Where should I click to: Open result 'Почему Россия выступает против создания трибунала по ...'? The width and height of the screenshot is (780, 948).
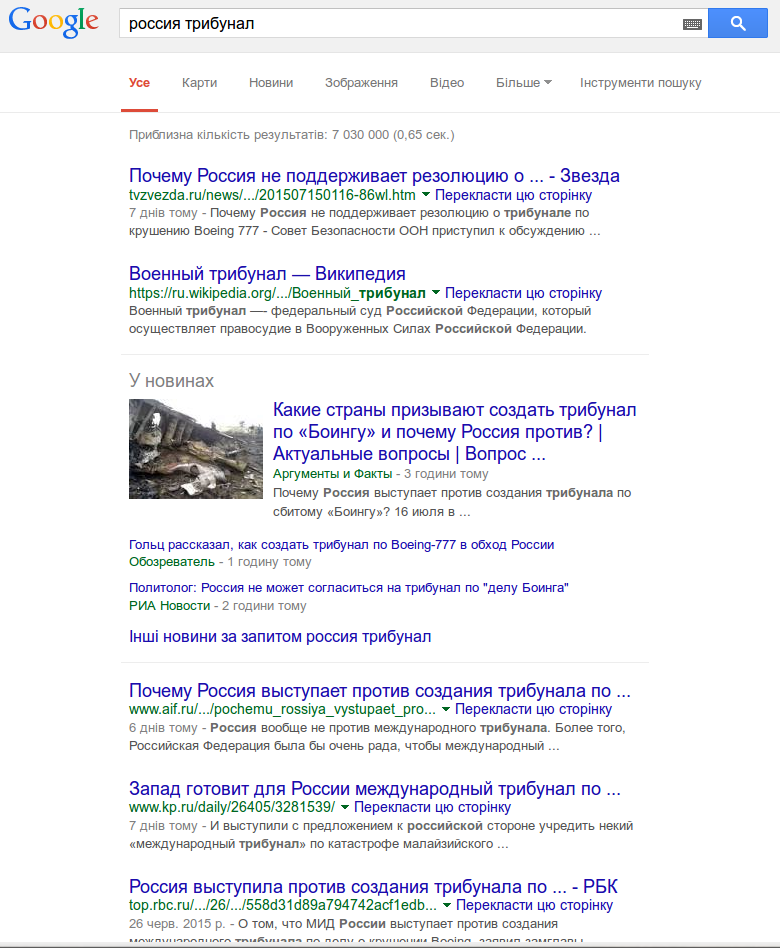tap(380, 690)
